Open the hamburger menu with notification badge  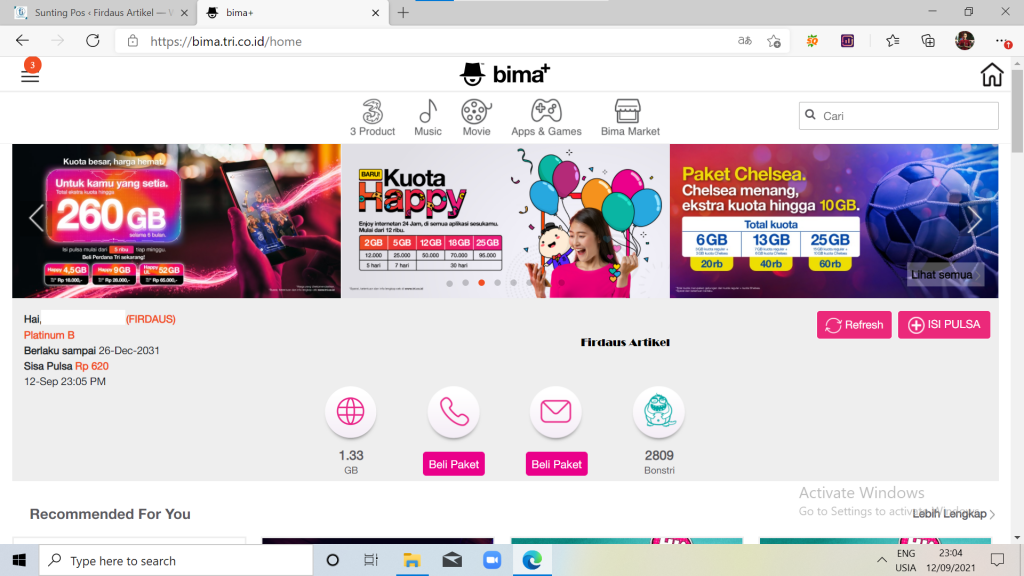coord(30,75)
